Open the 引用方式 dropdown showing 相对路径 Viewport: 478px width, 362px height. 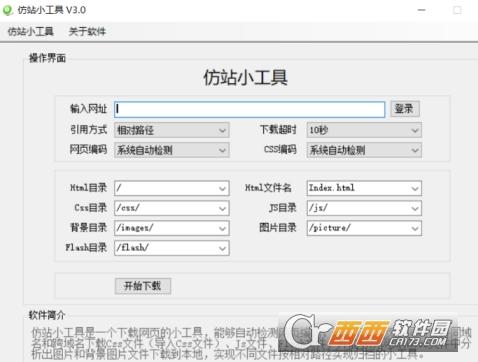coord(172,130)
